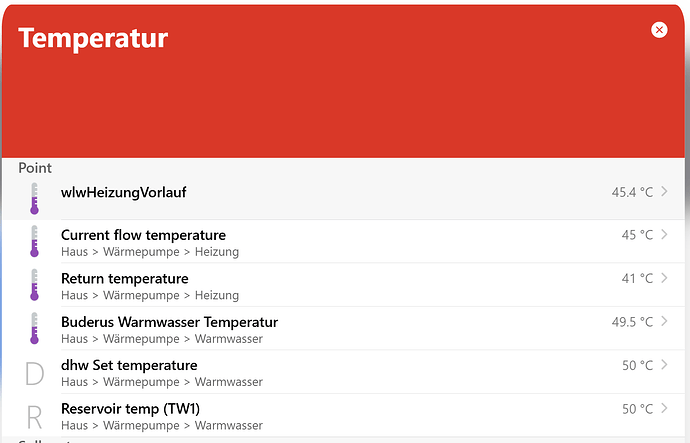Image resolution: width=690 pixels, height=443 pixels.
Task: Click the D icon for dhw Set temperature
Action: click(x=34, y=373)
